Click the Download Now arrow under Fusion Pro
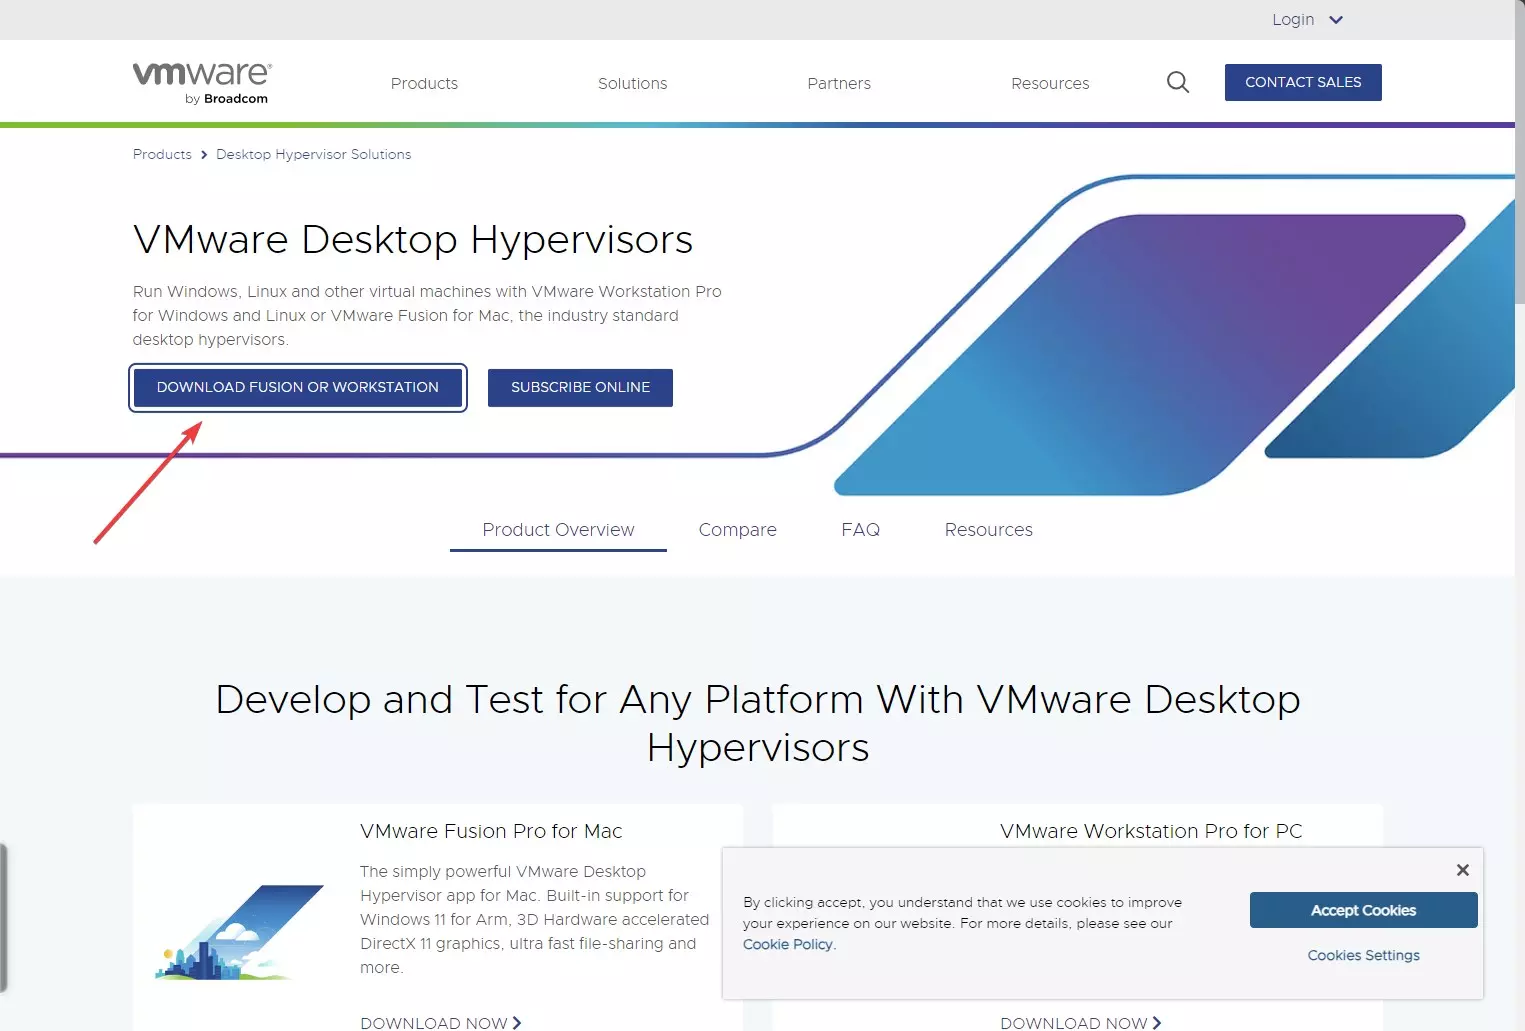 click(x=516, y=1022)
